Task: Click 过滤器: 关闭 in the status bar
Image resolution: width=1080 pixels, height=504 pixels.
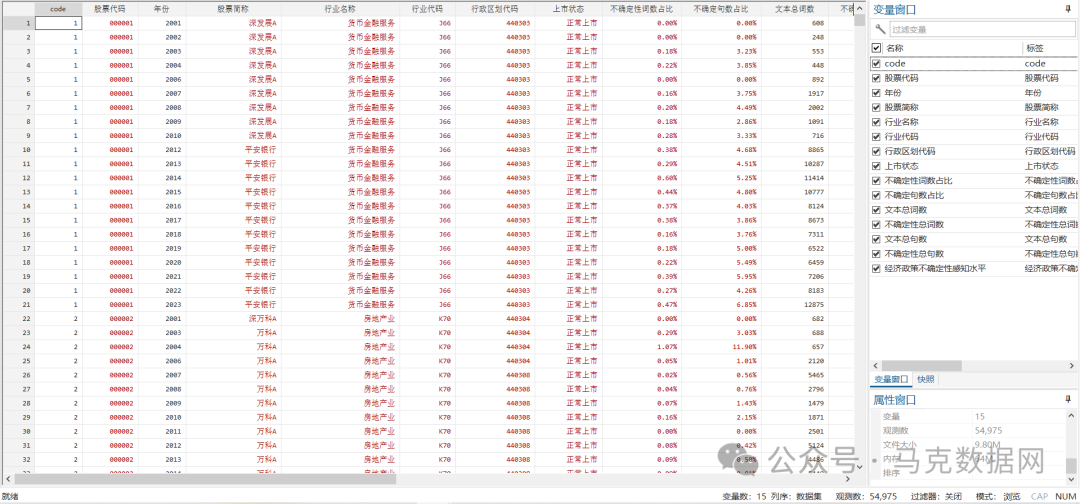Action: [936, 496]
